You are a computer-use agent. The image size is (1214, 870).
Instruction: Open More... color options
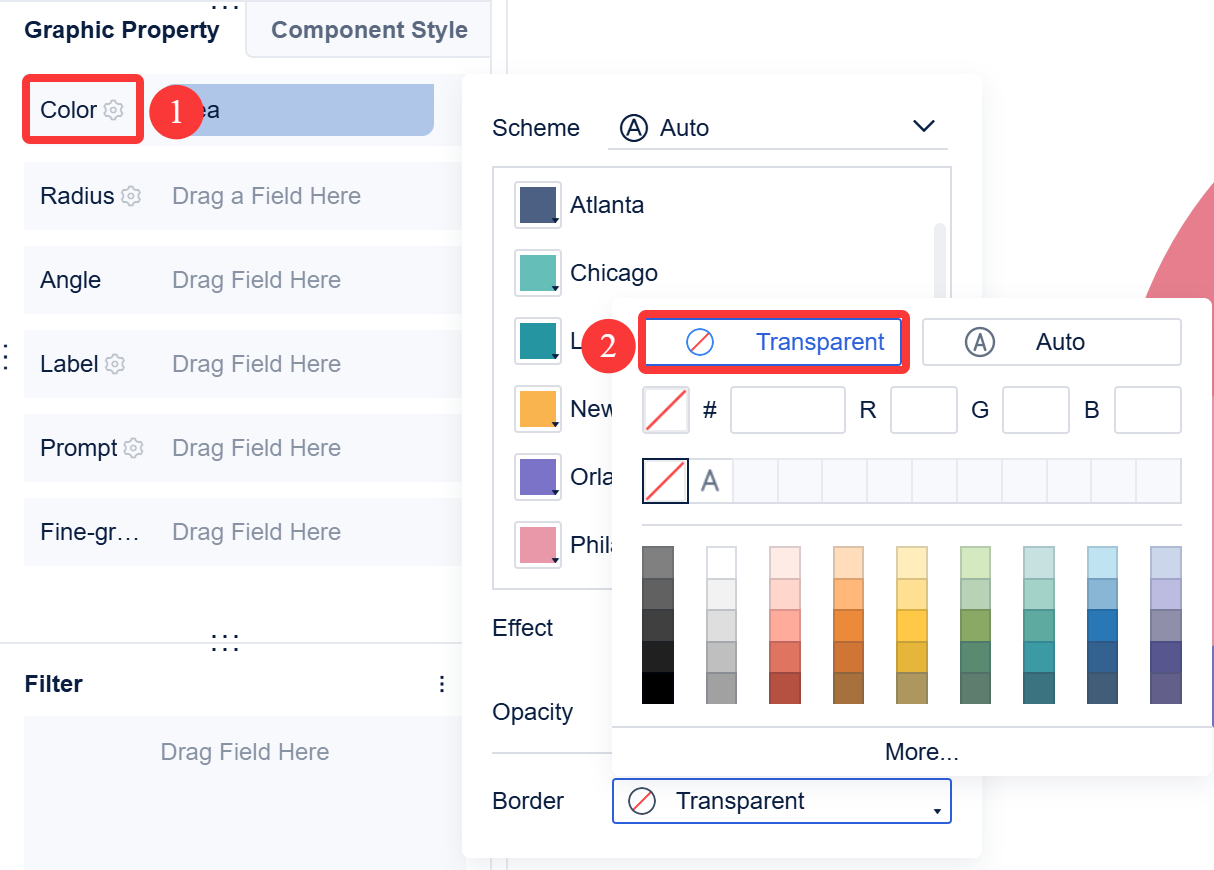(922, 752)
